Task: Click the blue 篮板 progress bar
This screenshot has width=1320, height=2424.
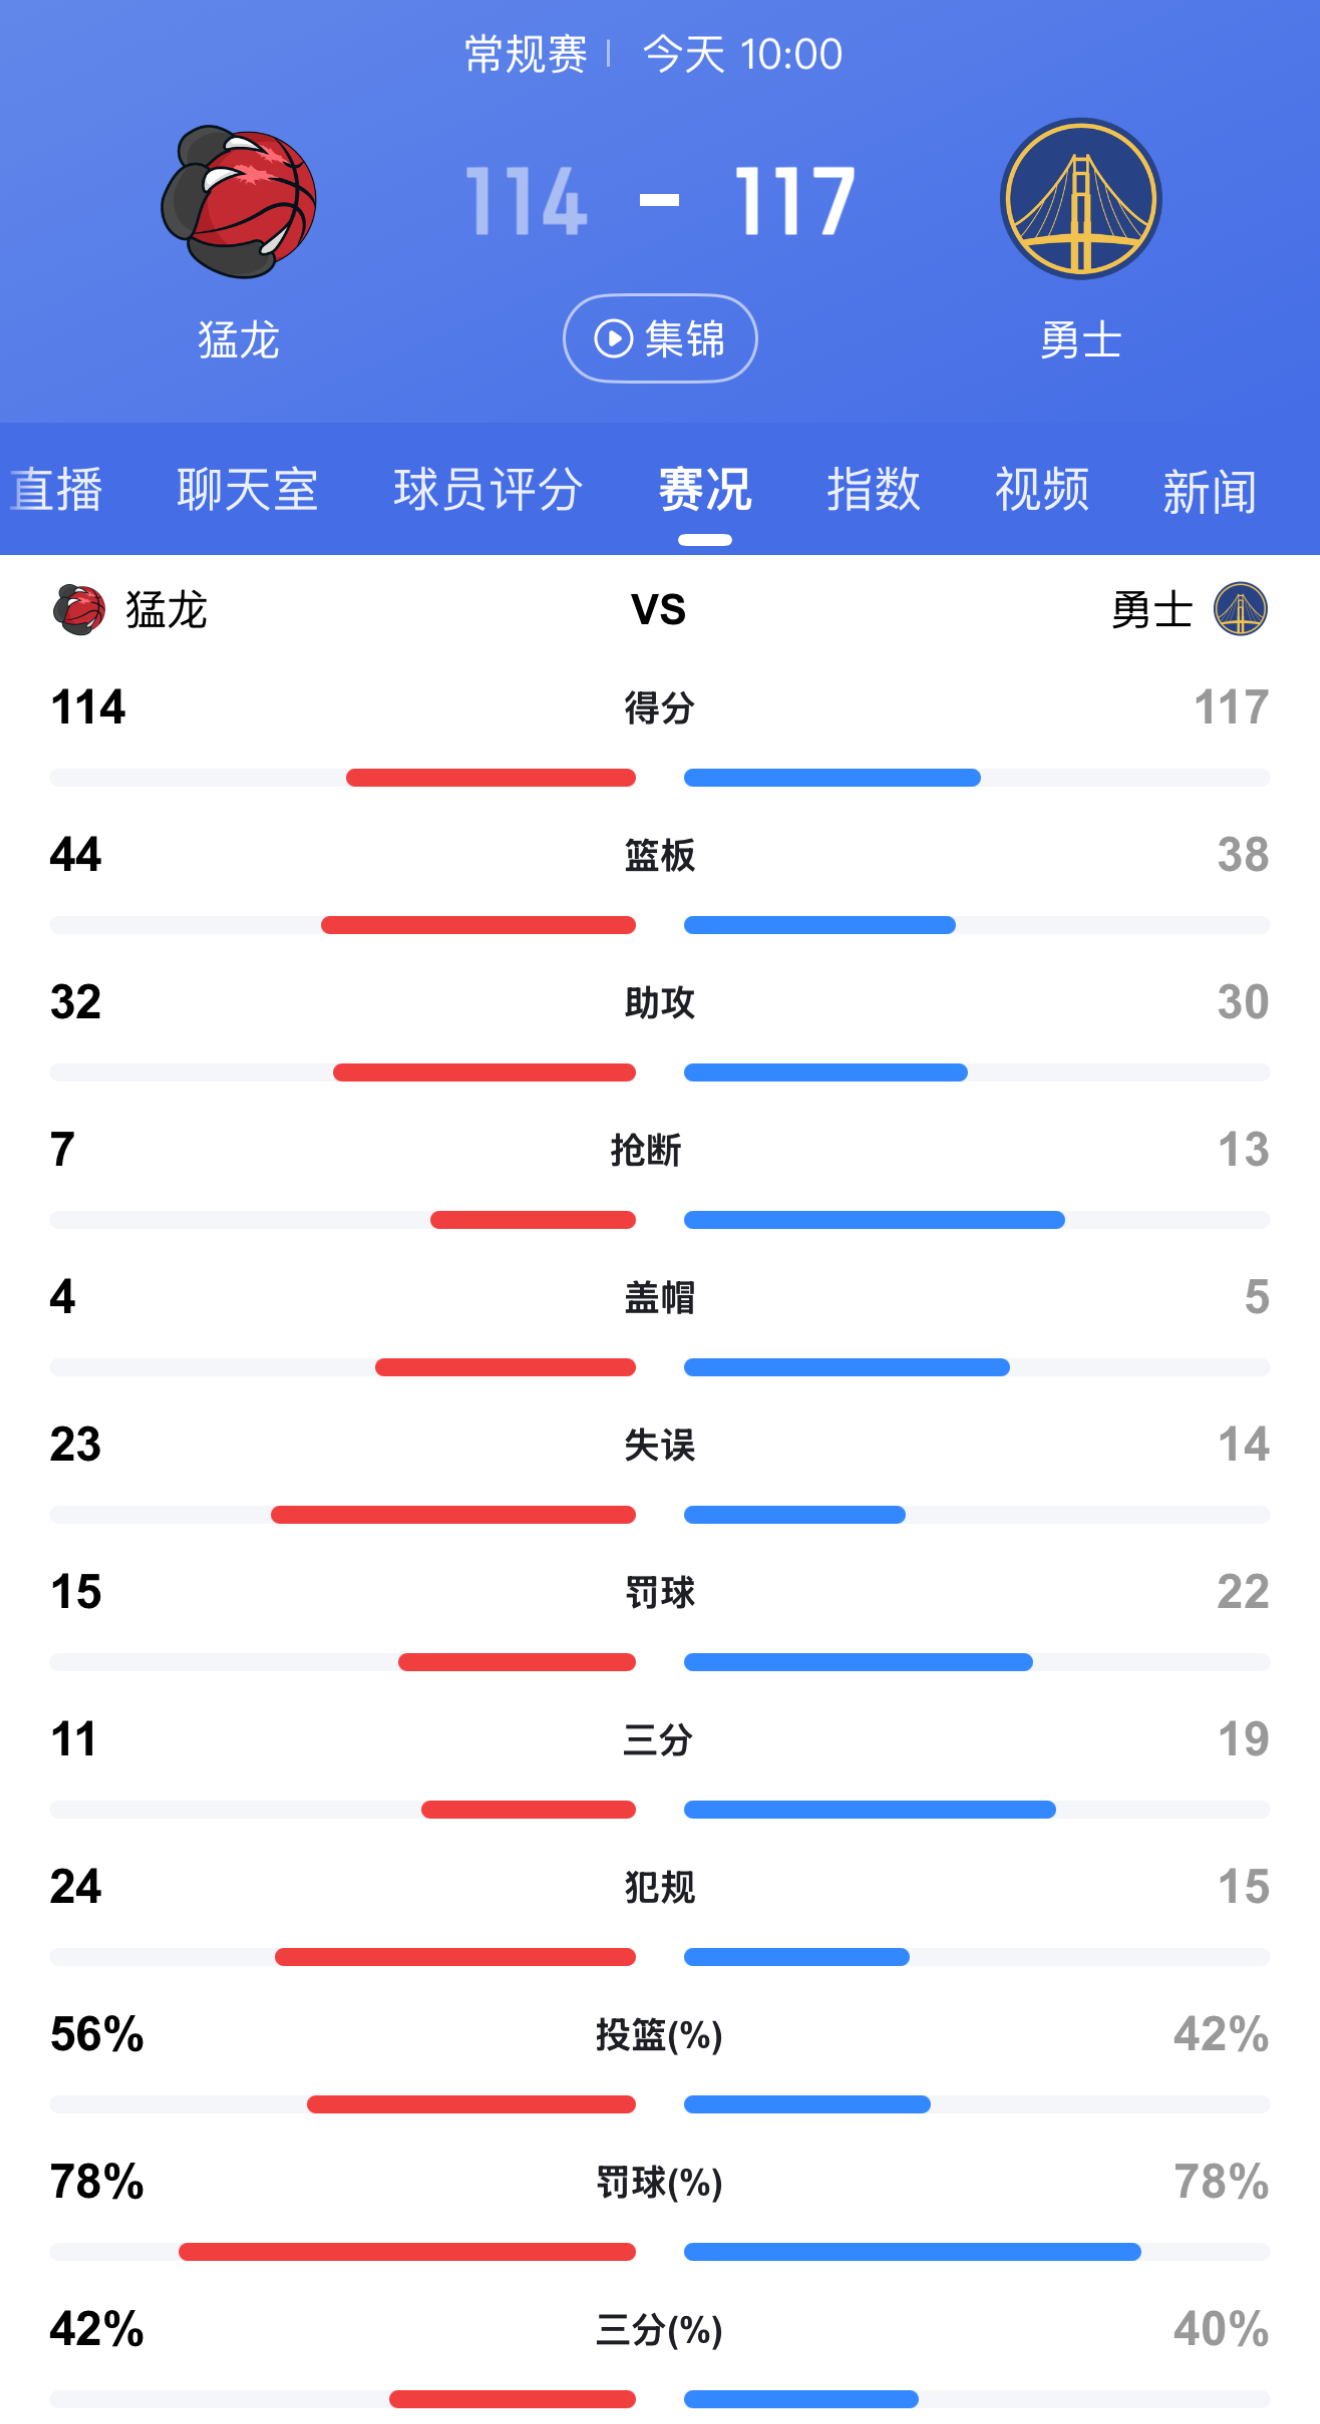Action: click(x=820, y=925)
